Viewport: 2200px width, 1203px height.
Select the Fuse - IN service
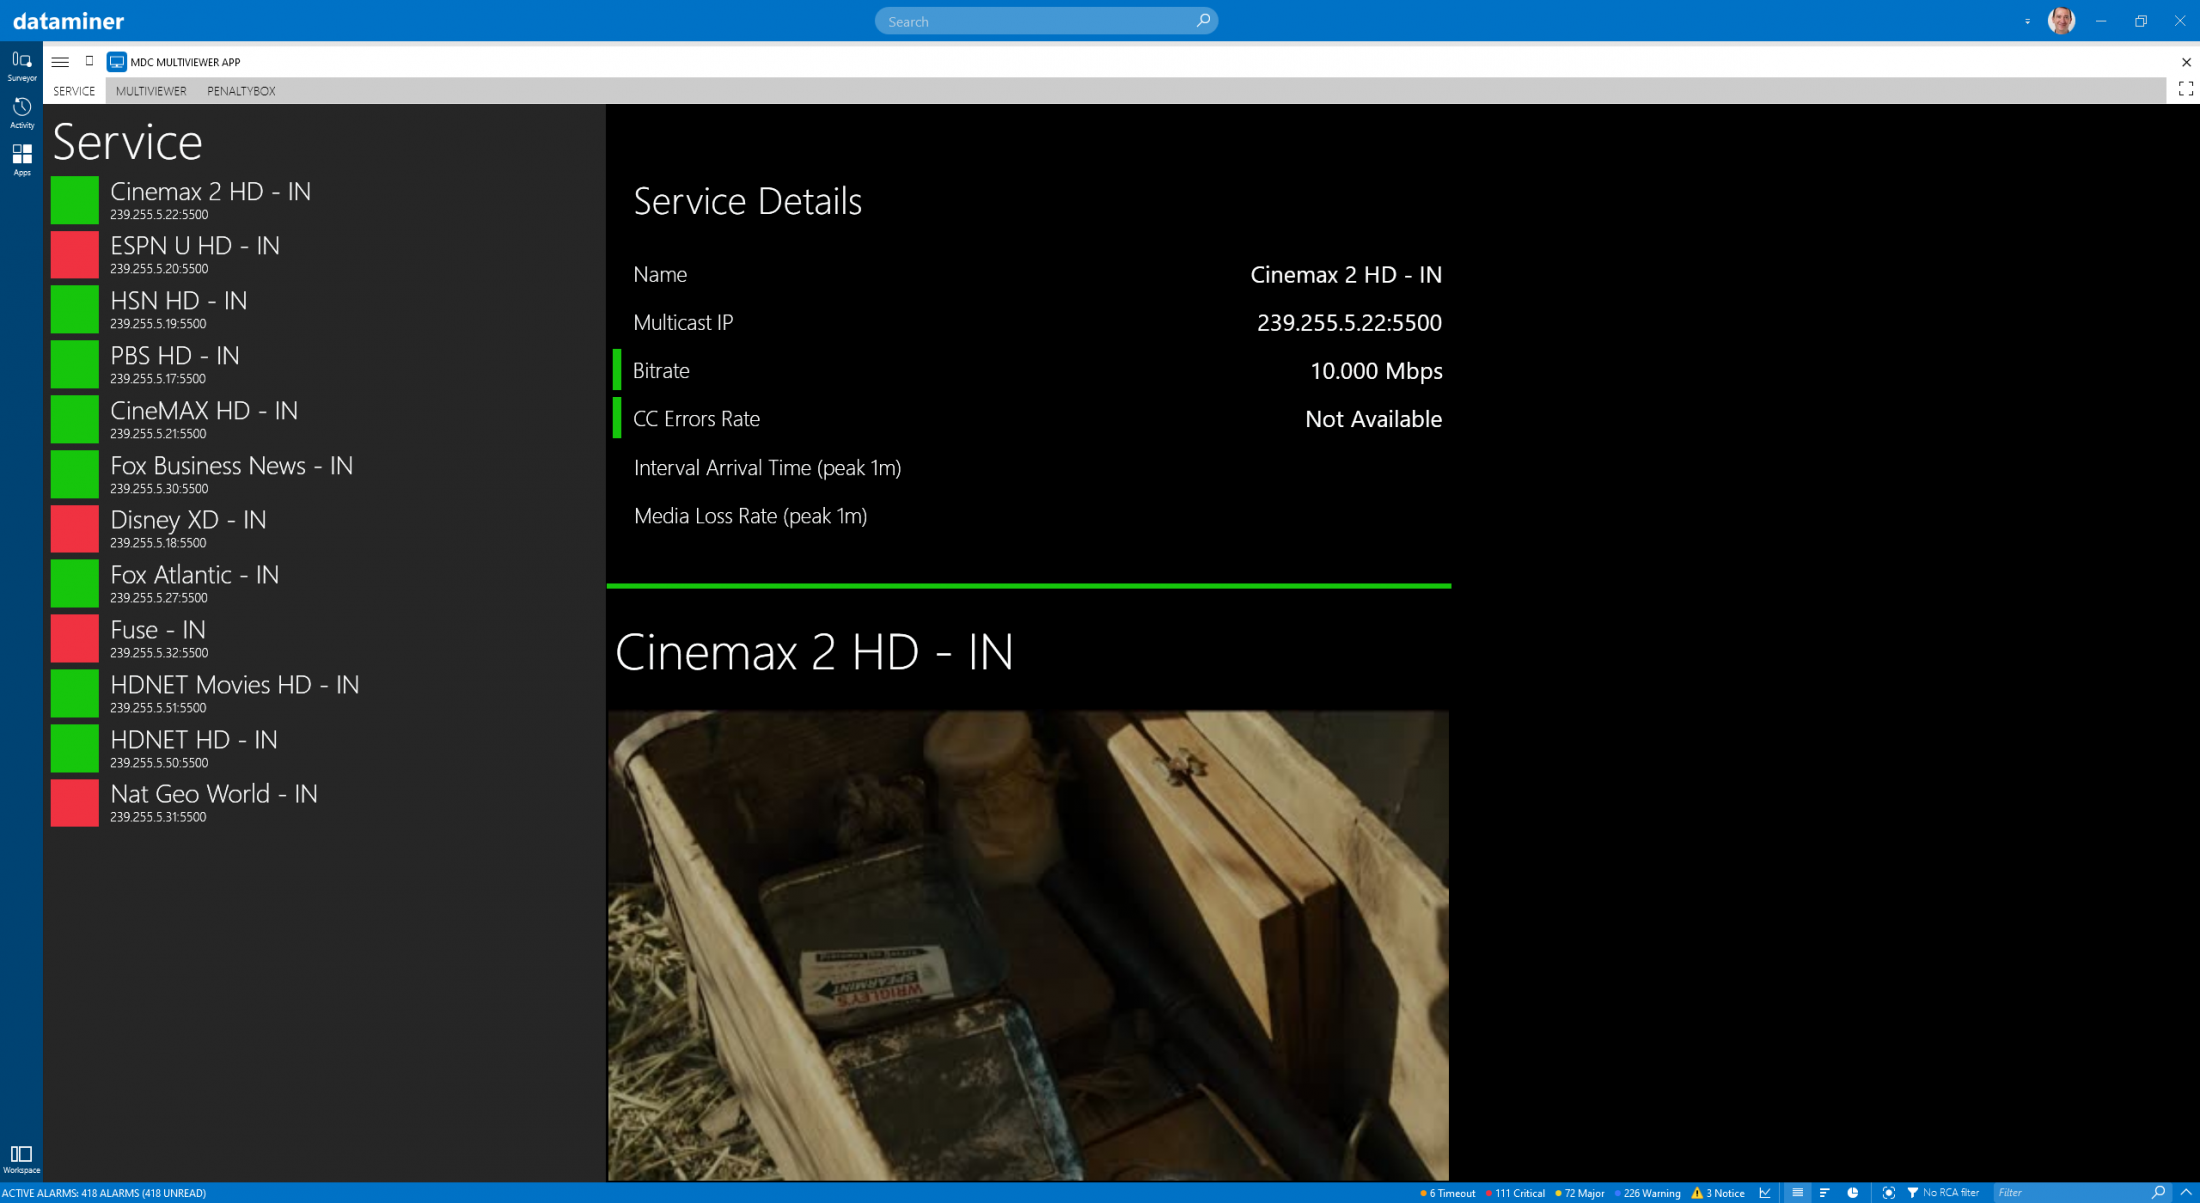(x=325, y=639)
